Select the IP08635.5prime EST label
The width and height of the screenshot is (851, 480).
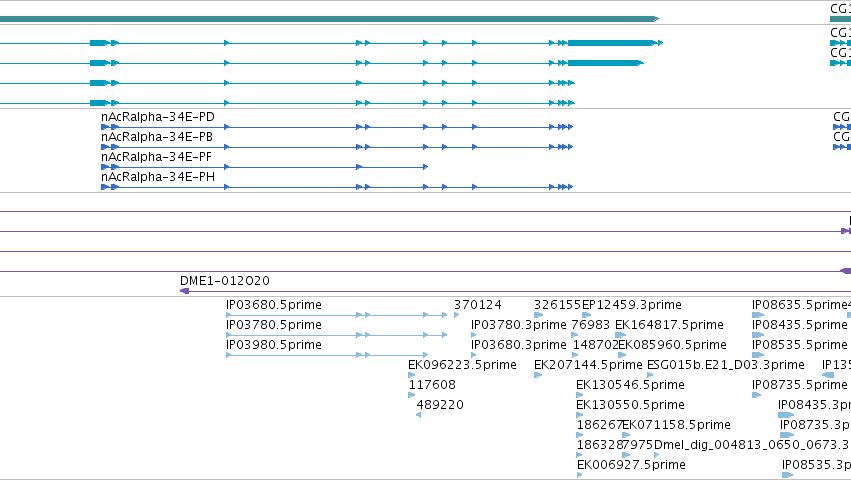799,305
